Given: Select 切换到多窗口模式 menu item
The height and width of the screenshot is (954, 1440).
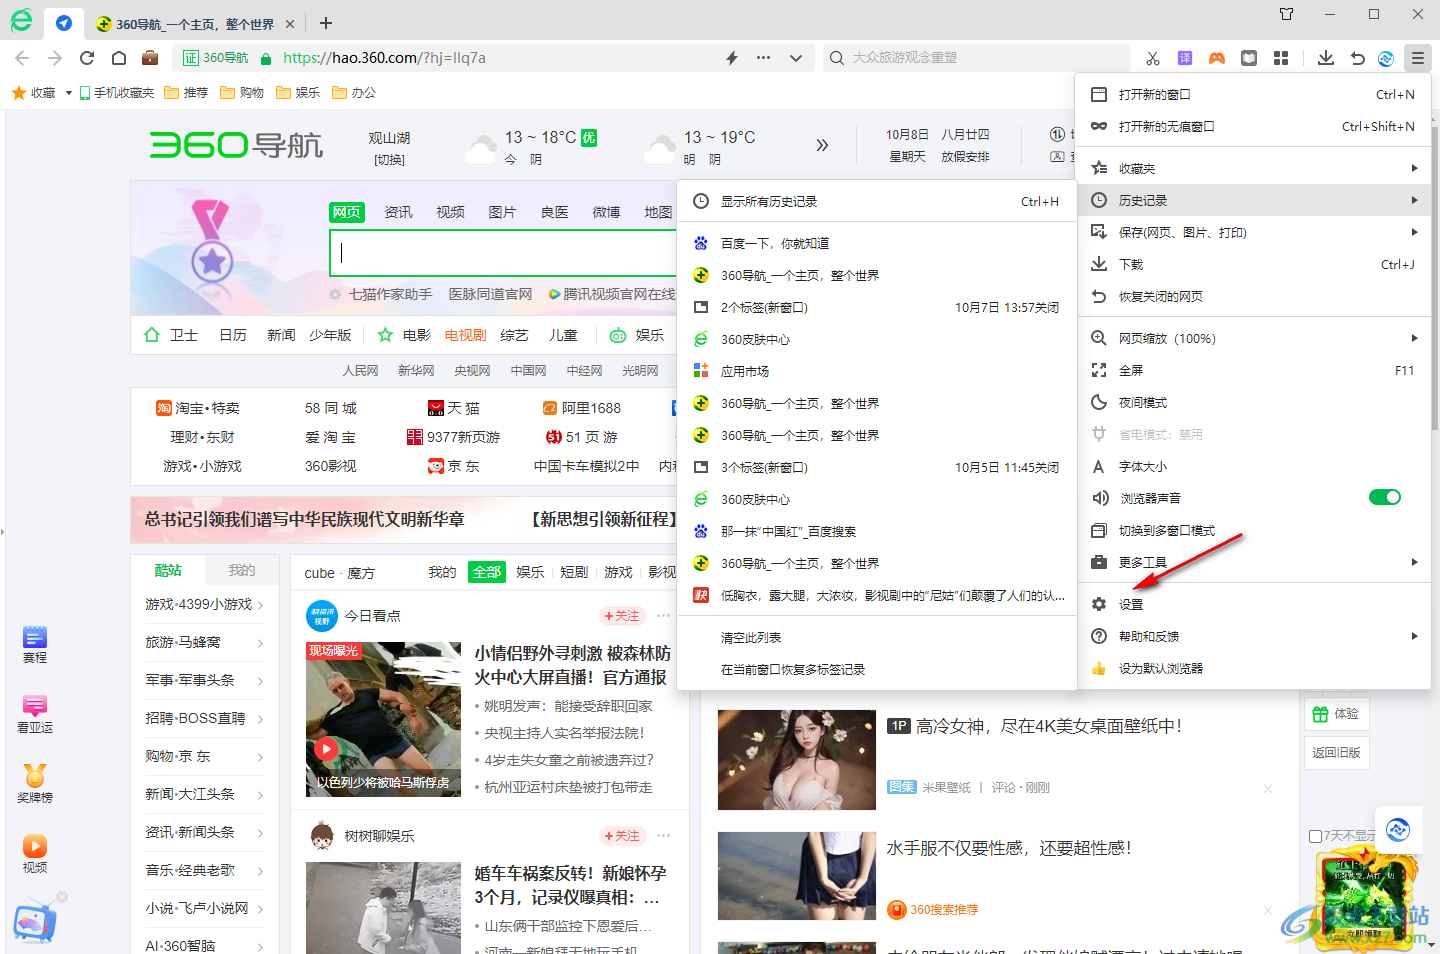Looking at the screenshot, I should click(x=1253, y=530).
